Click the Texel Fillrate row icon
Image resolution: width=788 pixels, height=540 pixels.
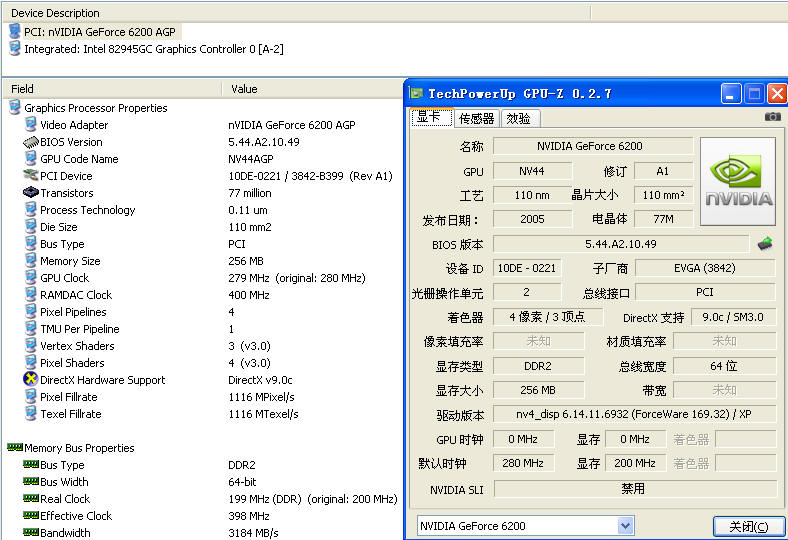coord(31,413)
